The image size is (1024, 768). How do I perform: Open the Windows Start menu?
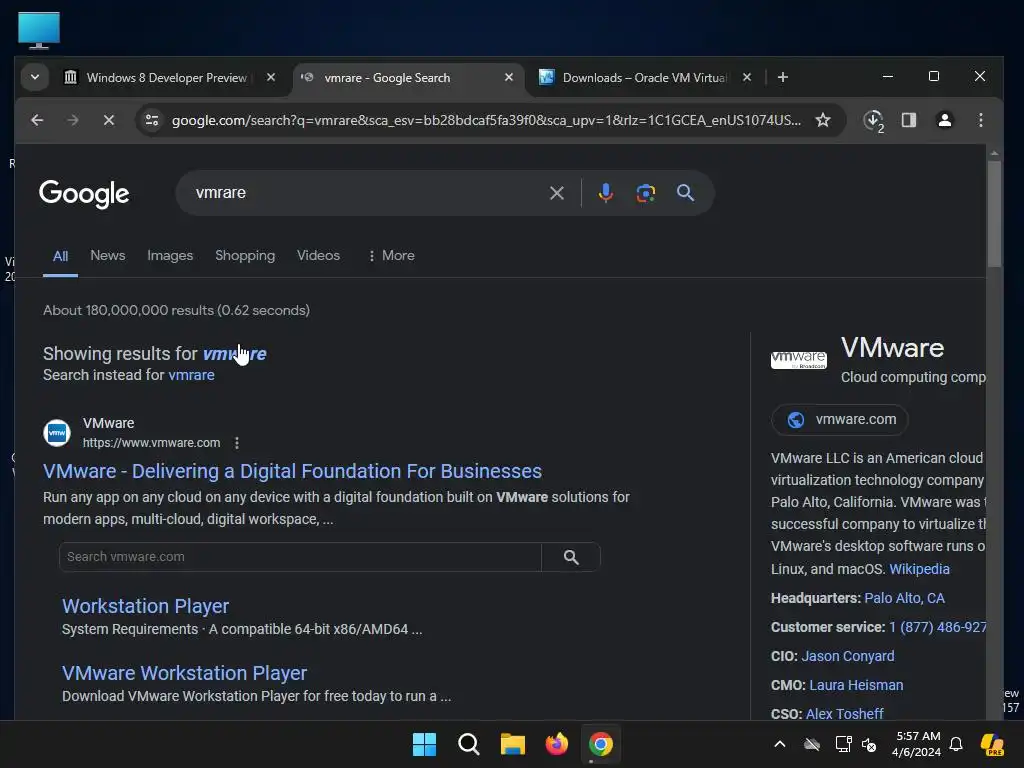tap(424, 744)
